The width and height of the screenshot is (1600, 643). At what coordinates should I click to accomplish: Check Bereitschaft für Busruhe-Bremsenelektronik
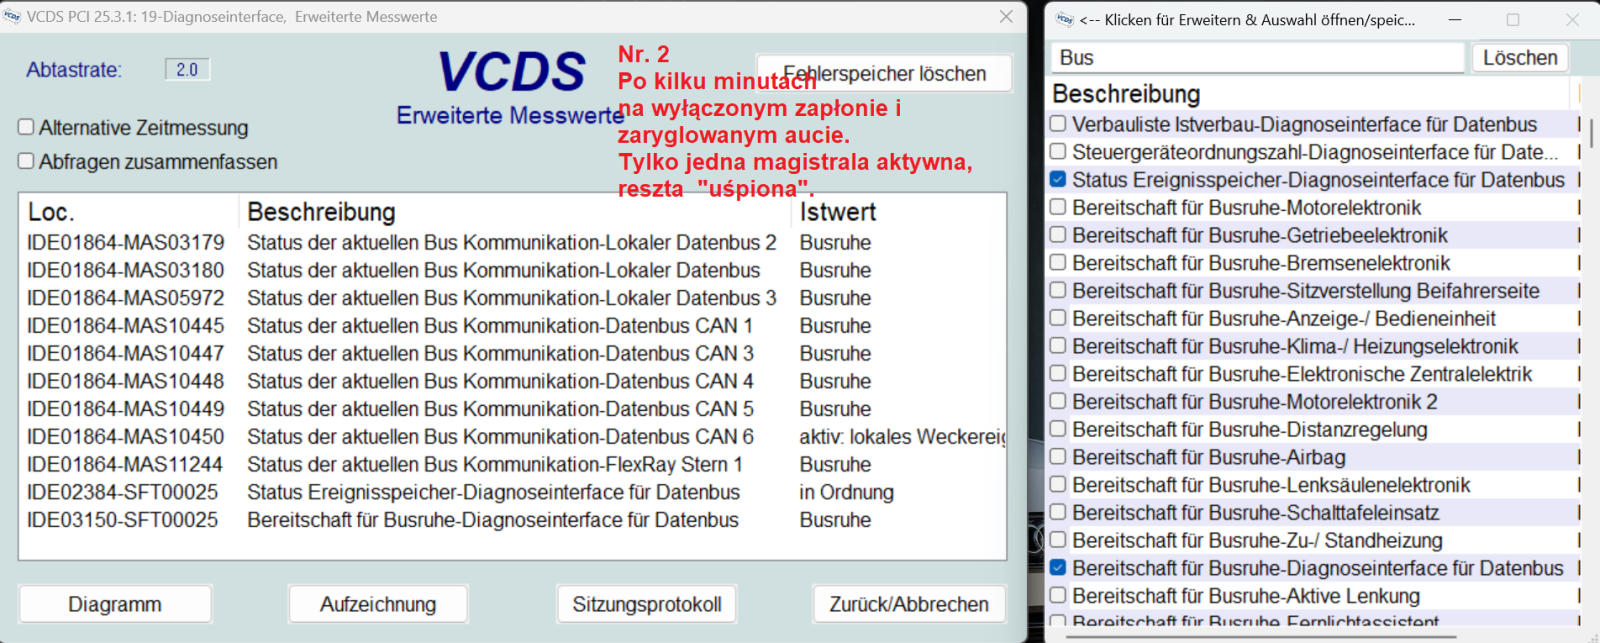tap(1058, 263)
